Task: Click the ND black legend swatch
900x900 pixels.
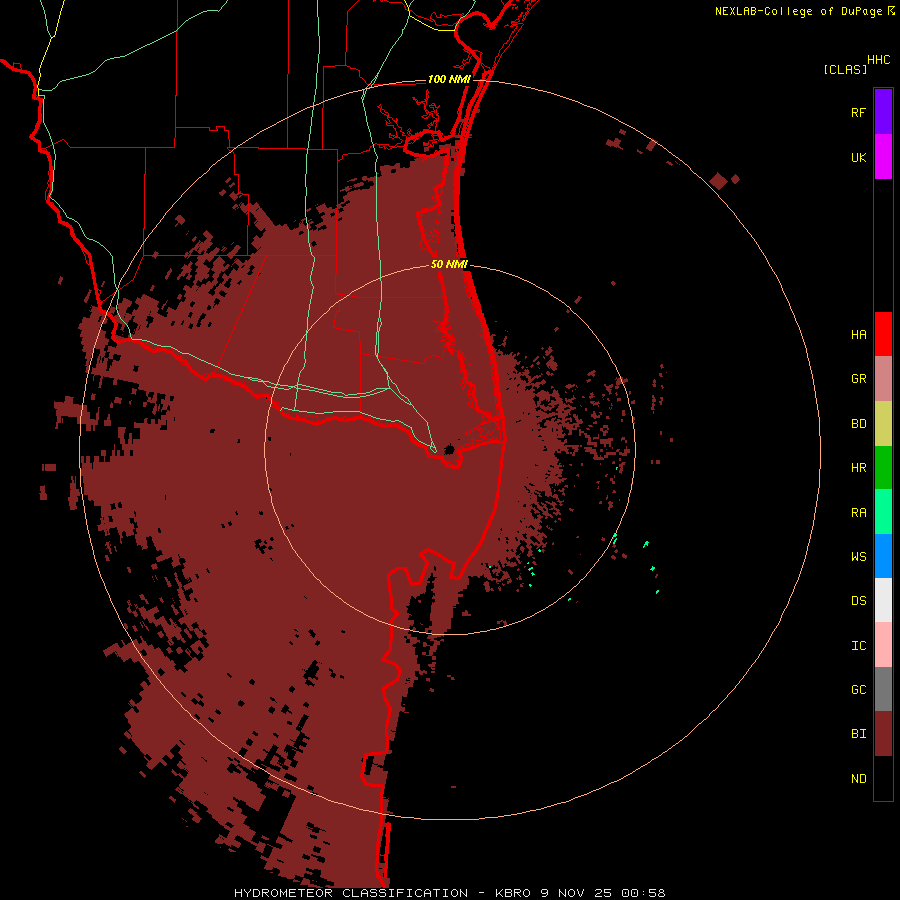Action: click(x=883, y=778)
